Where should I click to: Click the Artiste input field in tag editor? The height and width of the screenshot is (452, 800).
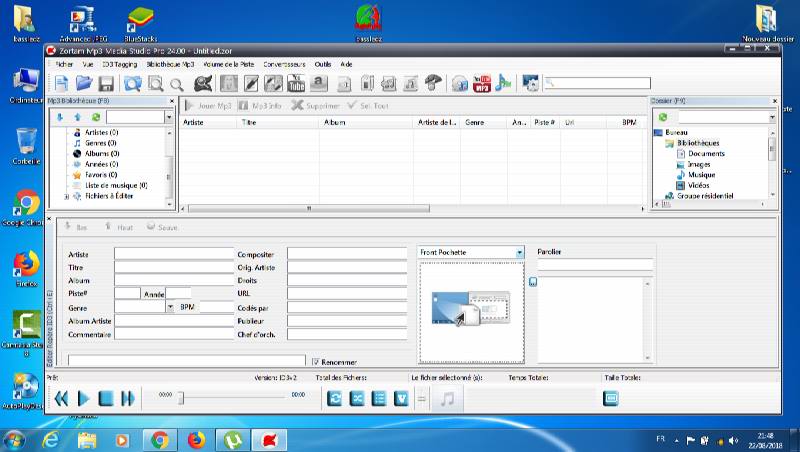174,254
